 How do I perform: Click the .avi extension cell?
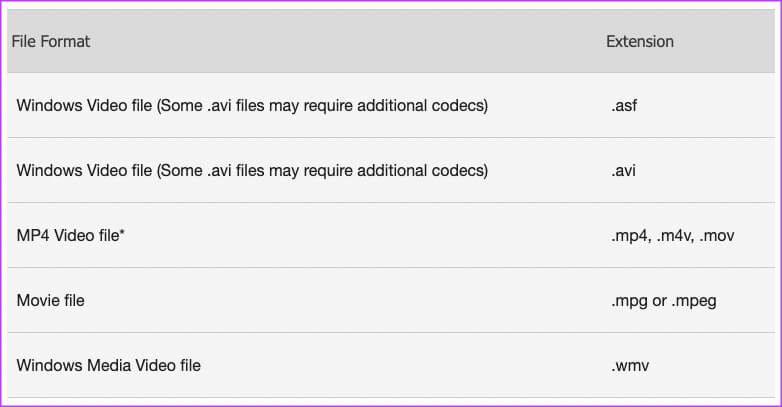[x=623, y=171]
